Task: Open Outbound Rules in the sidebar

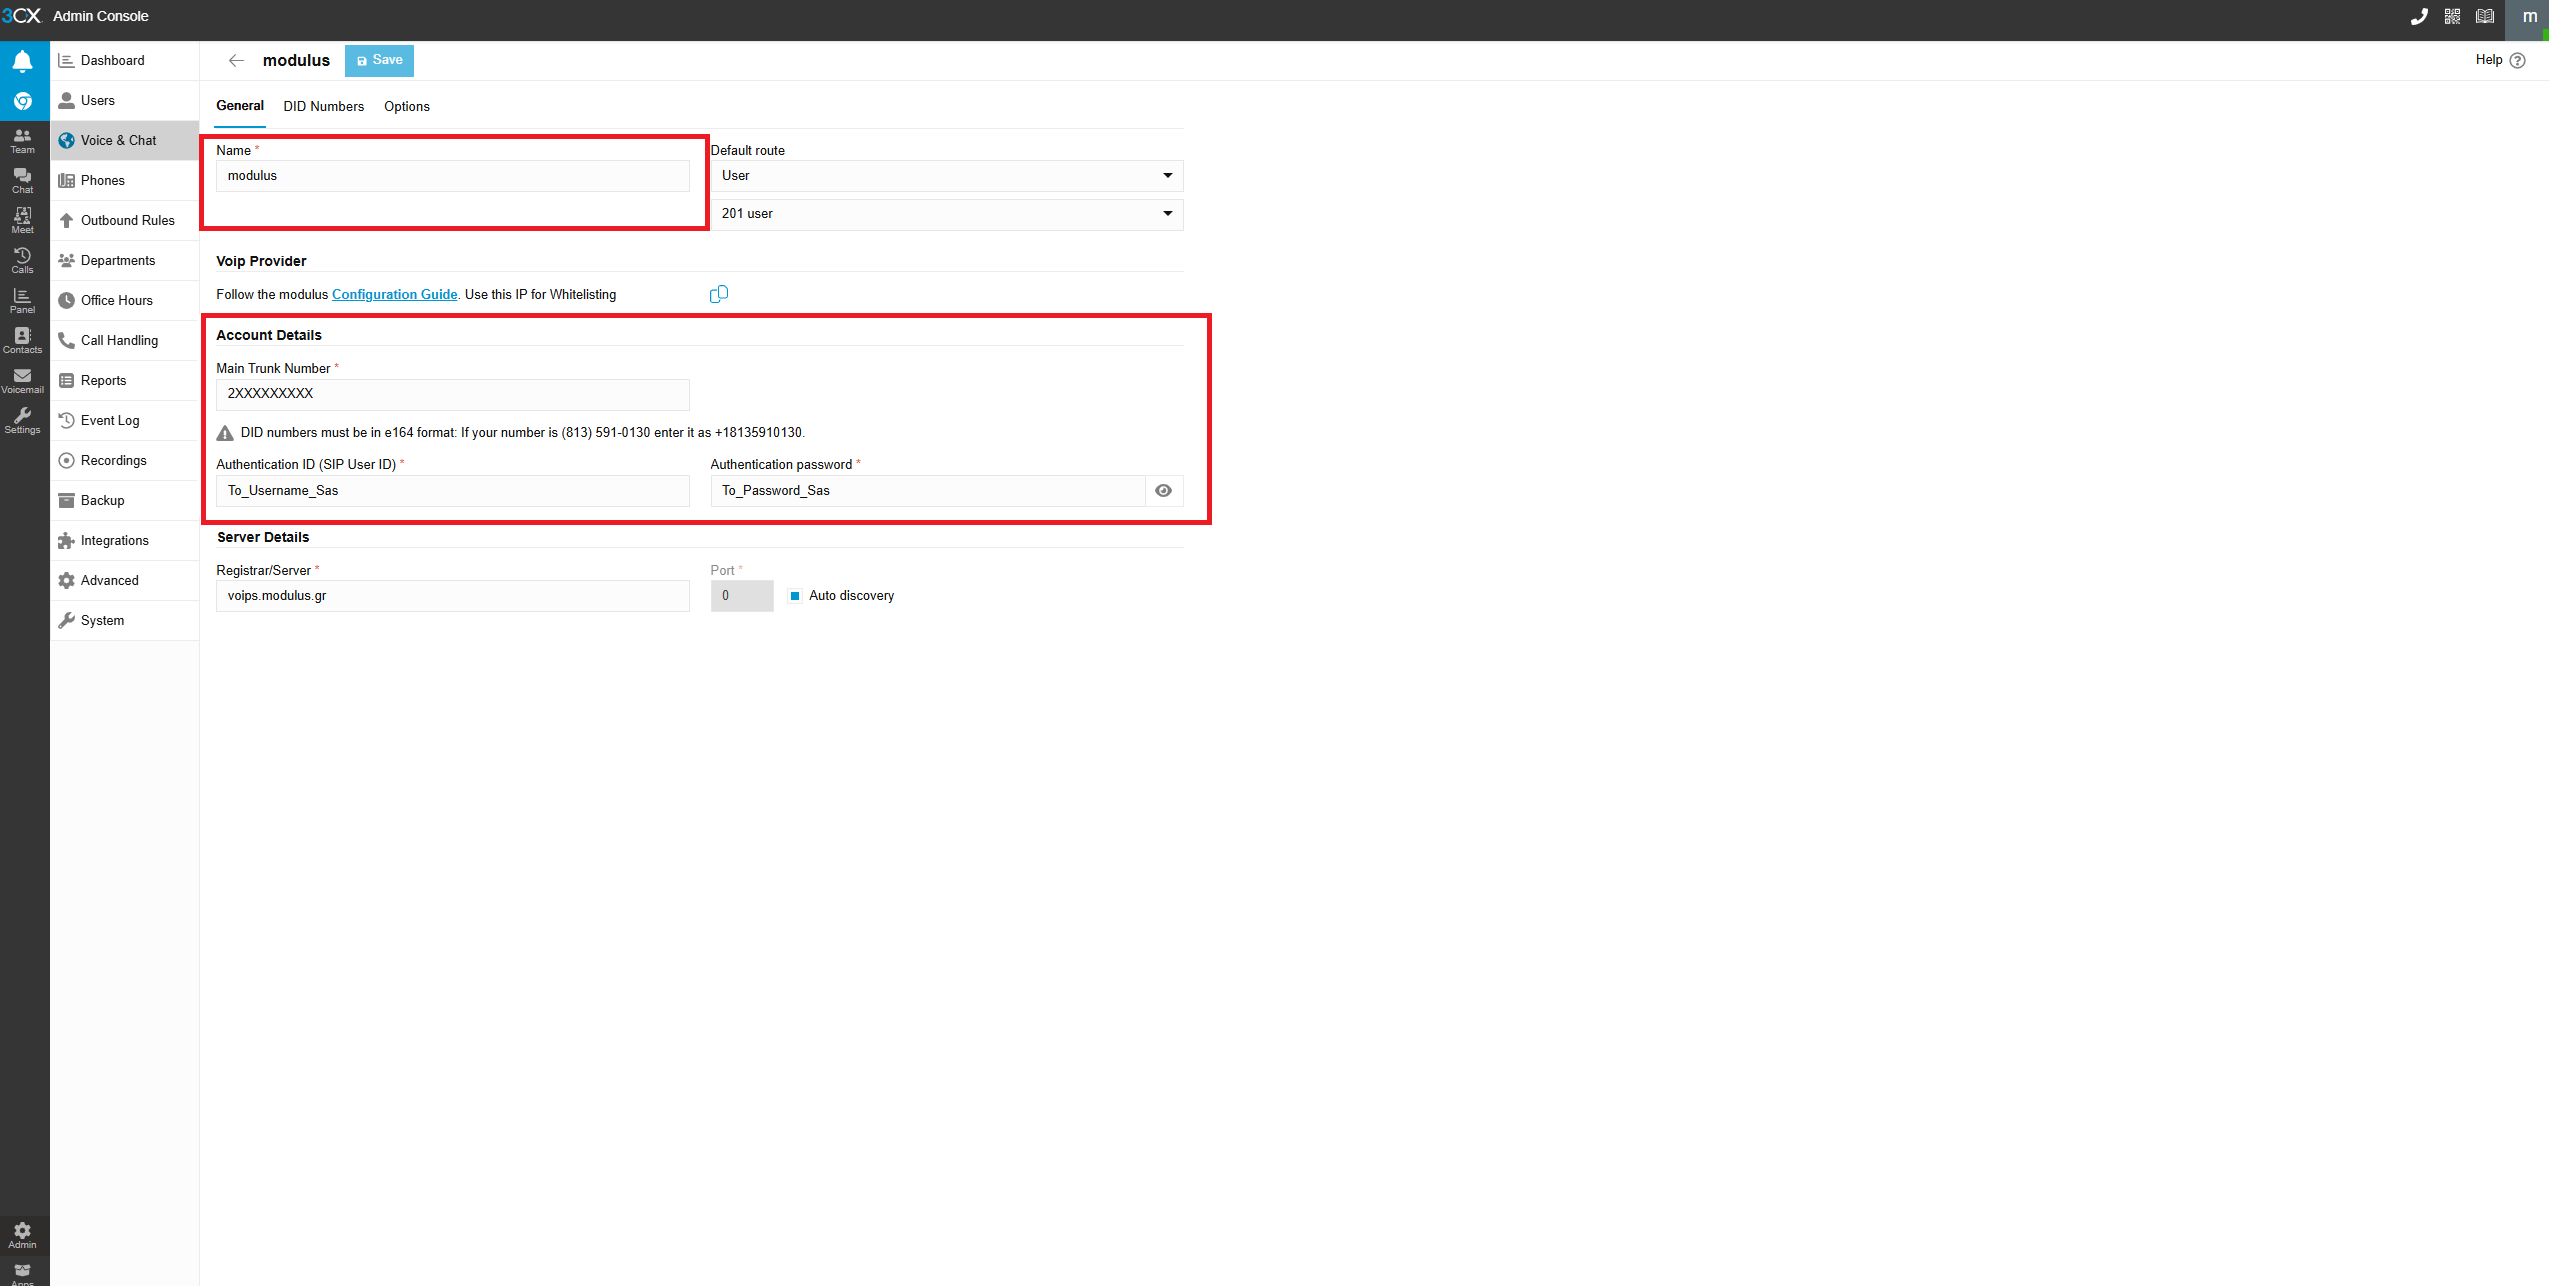Action: 127,220
